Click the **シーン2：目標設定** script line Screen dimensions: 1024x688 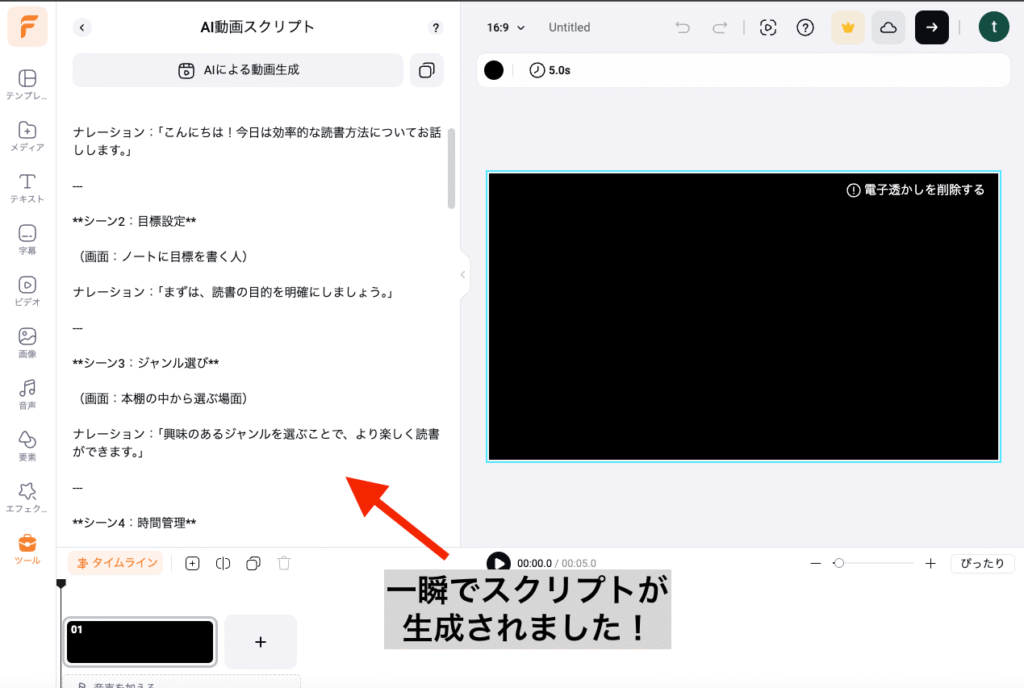tap(135, 221)
